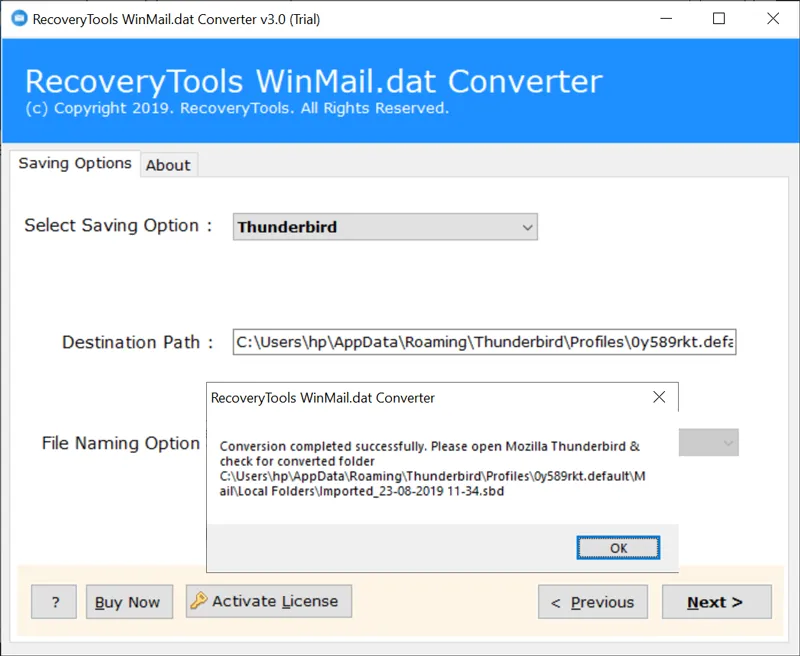Click the Buy Now button

[128, 602]
